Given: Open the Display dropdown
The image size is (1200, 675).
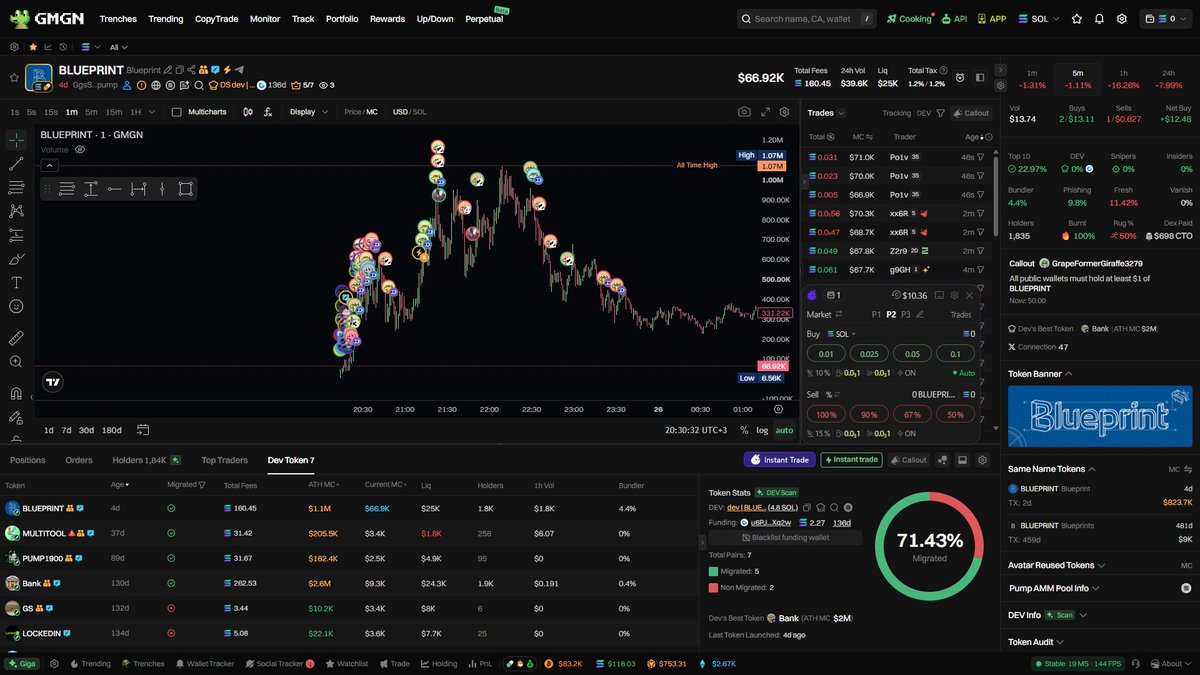Looking at the screenshot, I should point(308,112).
